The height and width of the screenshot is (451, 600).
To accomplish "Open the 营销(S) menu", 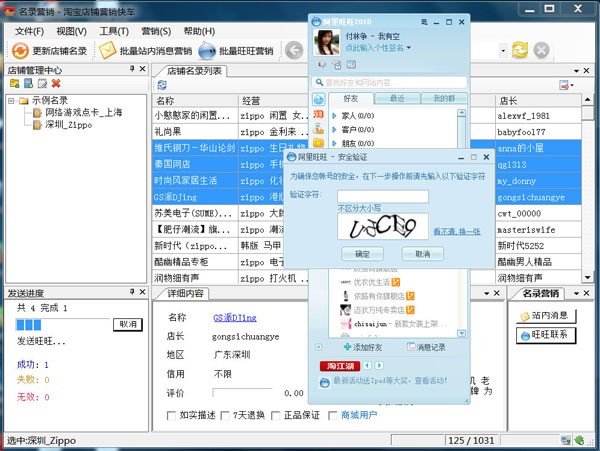I will click(156, 31).
